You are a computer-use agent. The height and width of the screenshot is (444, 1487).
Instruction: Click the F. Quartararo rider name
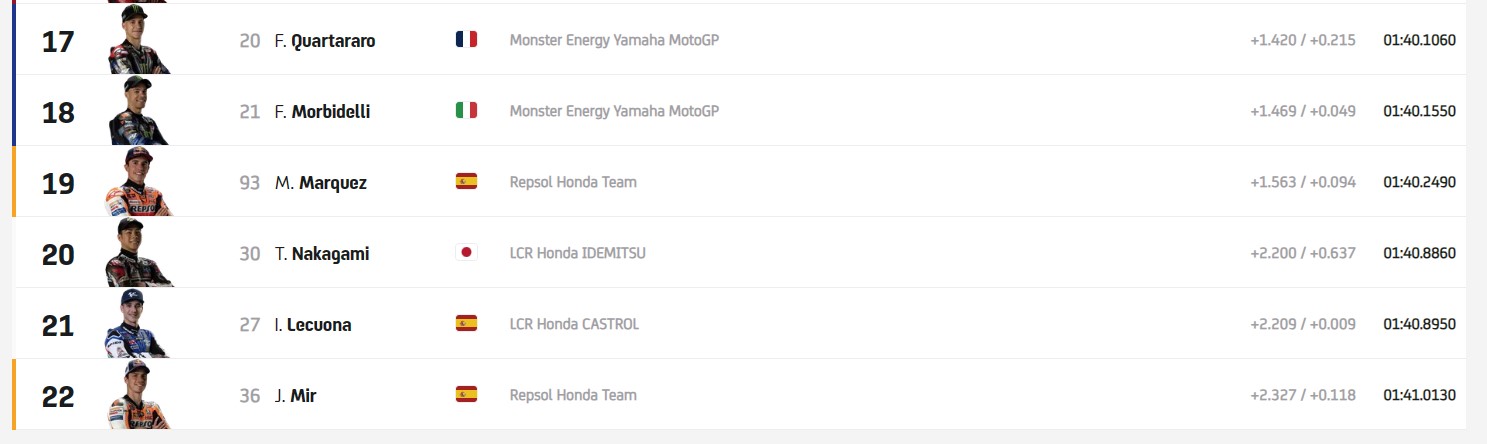pyautogui.click(x=325, y=41)
